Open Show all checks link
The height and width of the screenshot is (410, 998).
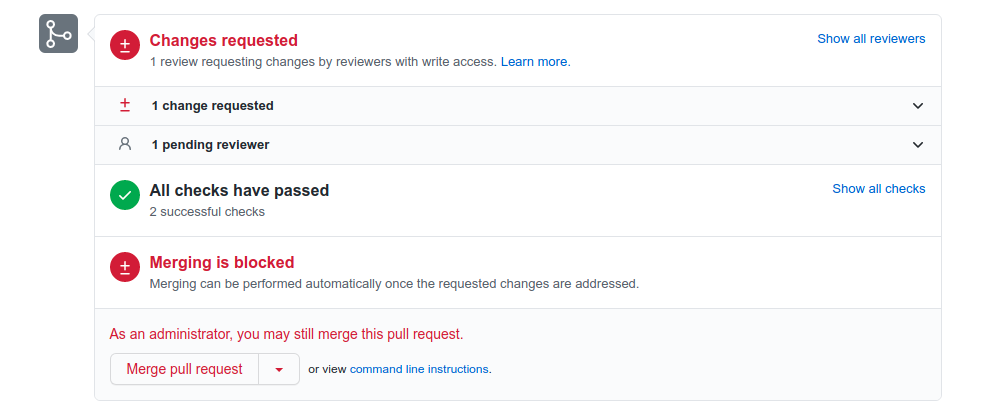click(879, 189)
